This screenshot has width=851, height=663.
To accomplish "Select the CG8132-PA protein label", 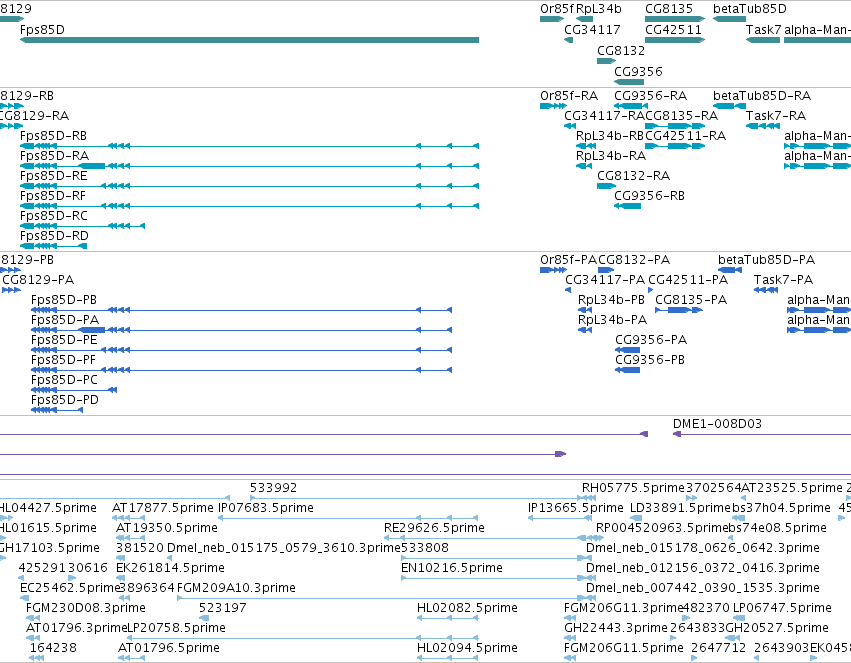I will [634, 260].
